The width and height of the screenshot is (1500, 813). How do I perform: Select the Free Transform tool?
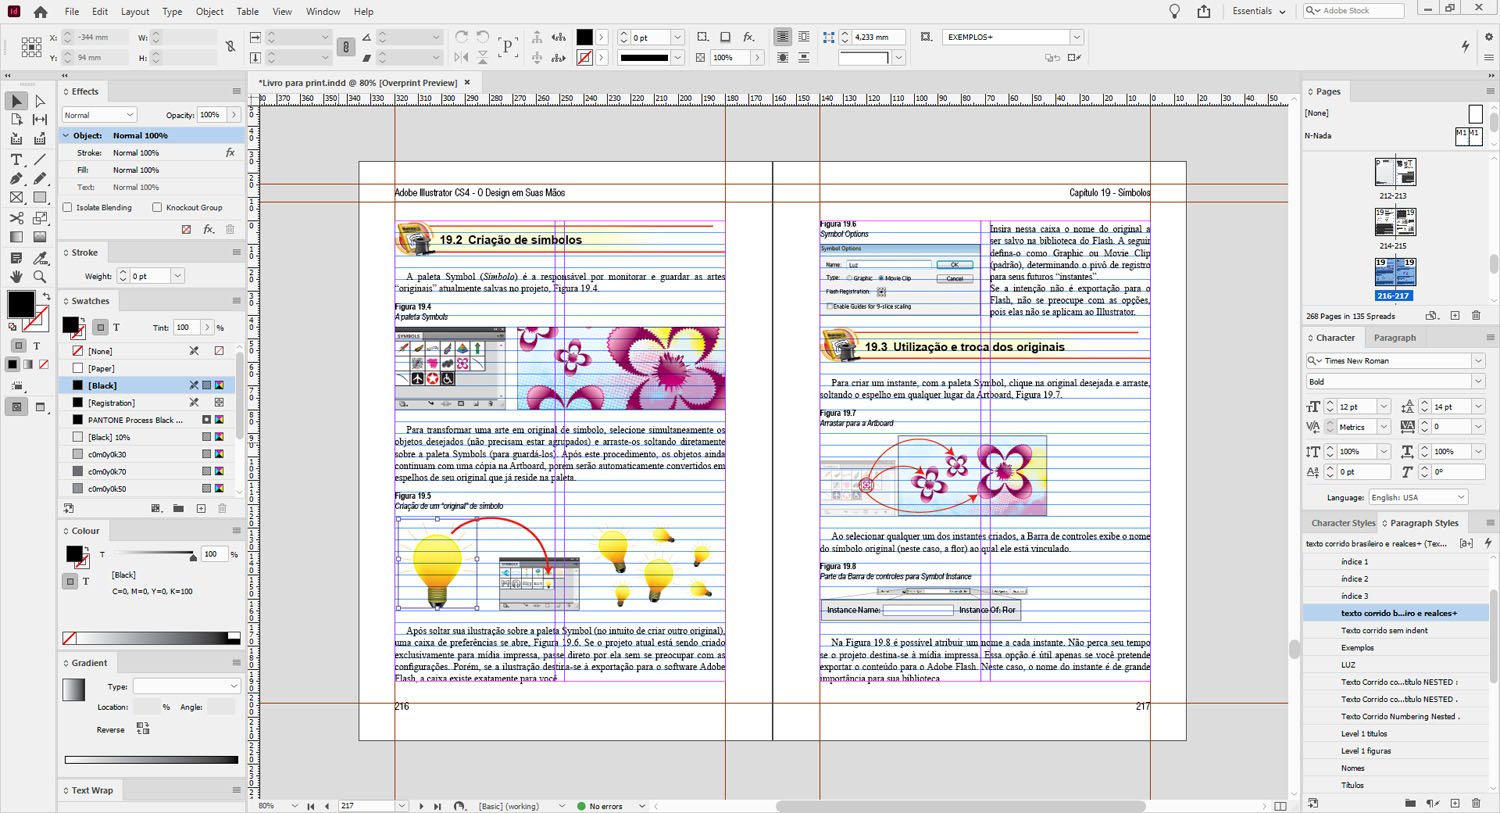tap(40, 218)
